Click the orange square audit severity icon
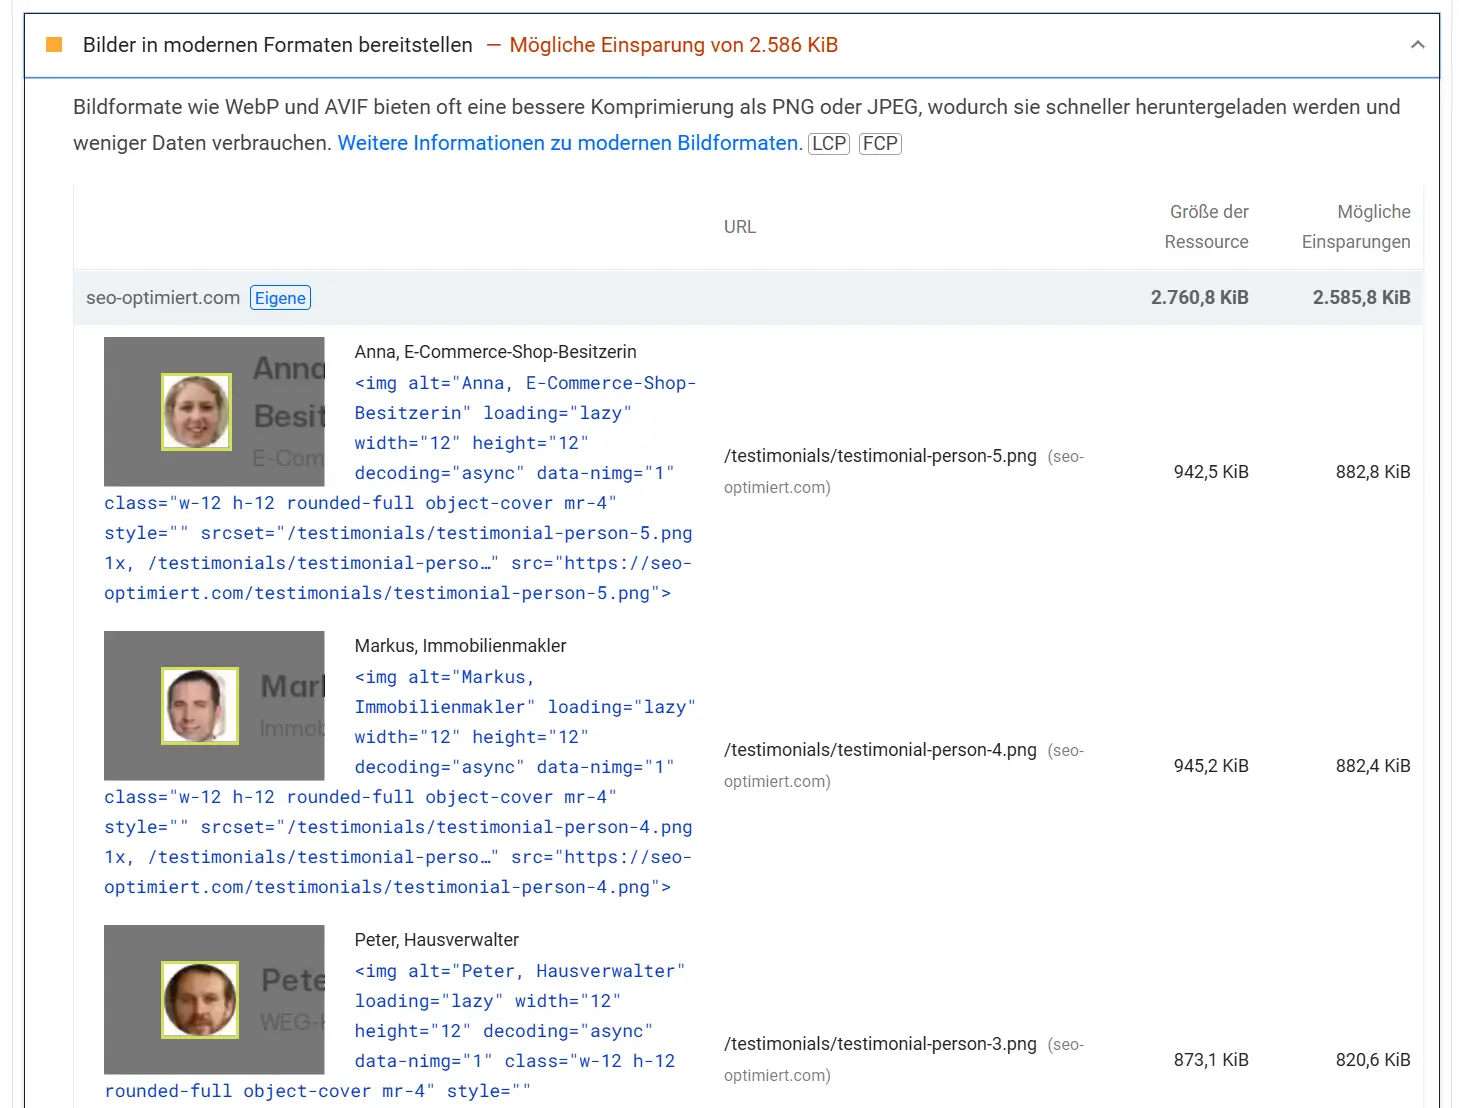 [54, 45]
